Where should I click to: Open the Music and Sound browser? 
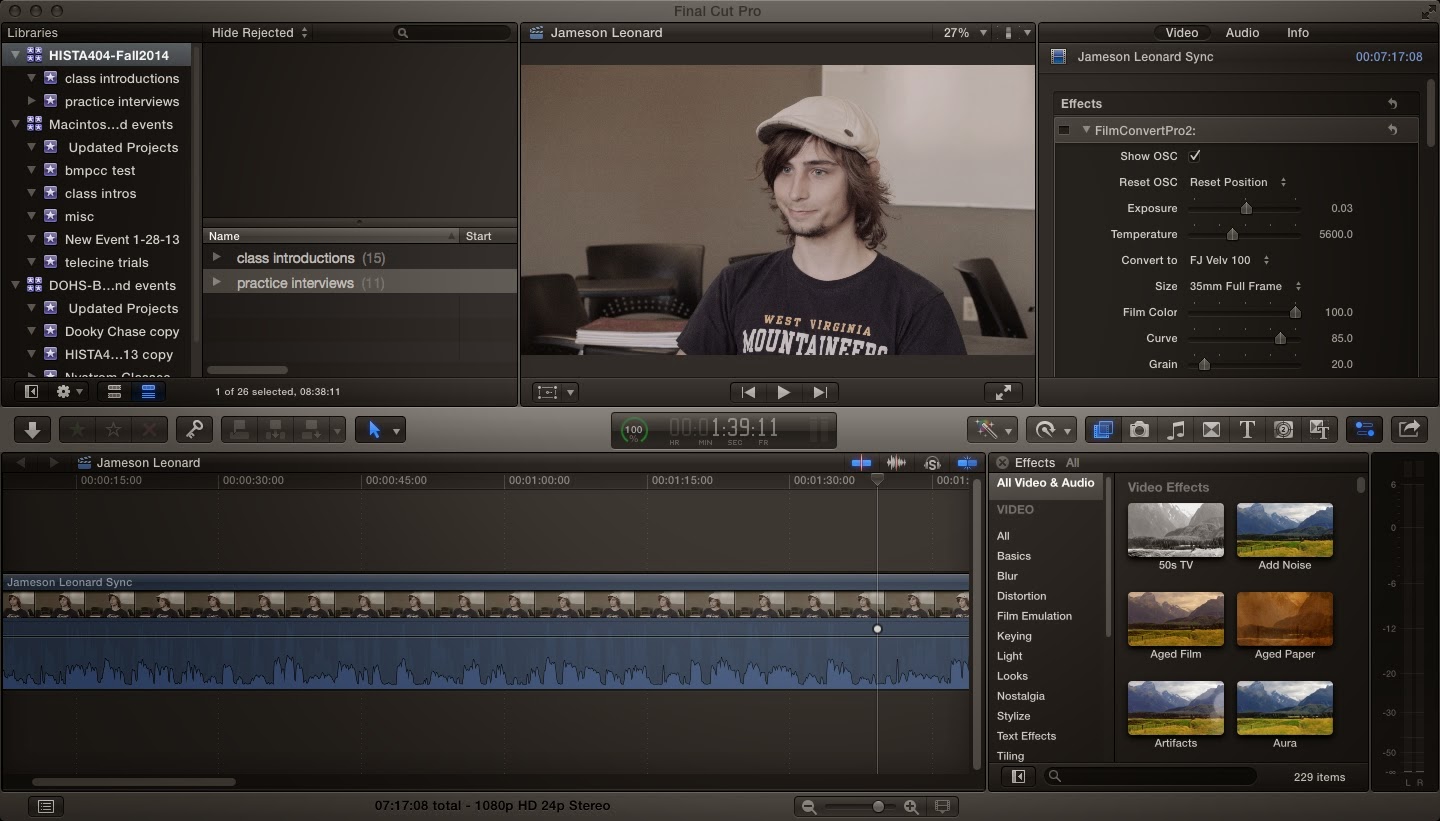[x=1176, y=430]
